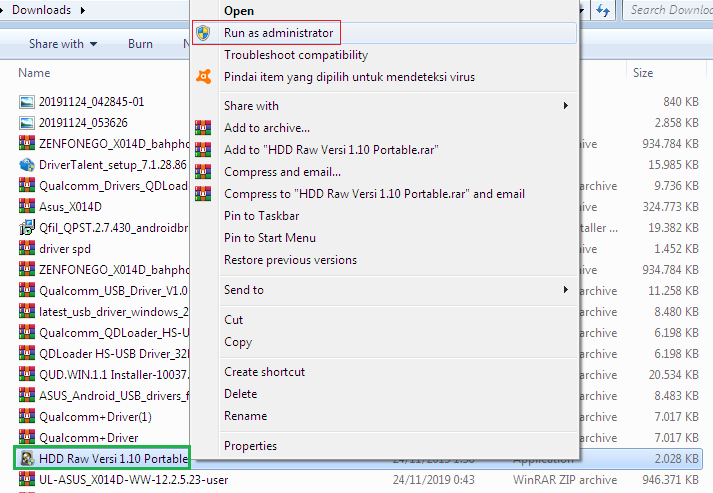Click the QUD.WIN.1.1 Installer archive icon
Image resolution: width=713 pixels, height=493 pixels.
[x=27, y=375]
